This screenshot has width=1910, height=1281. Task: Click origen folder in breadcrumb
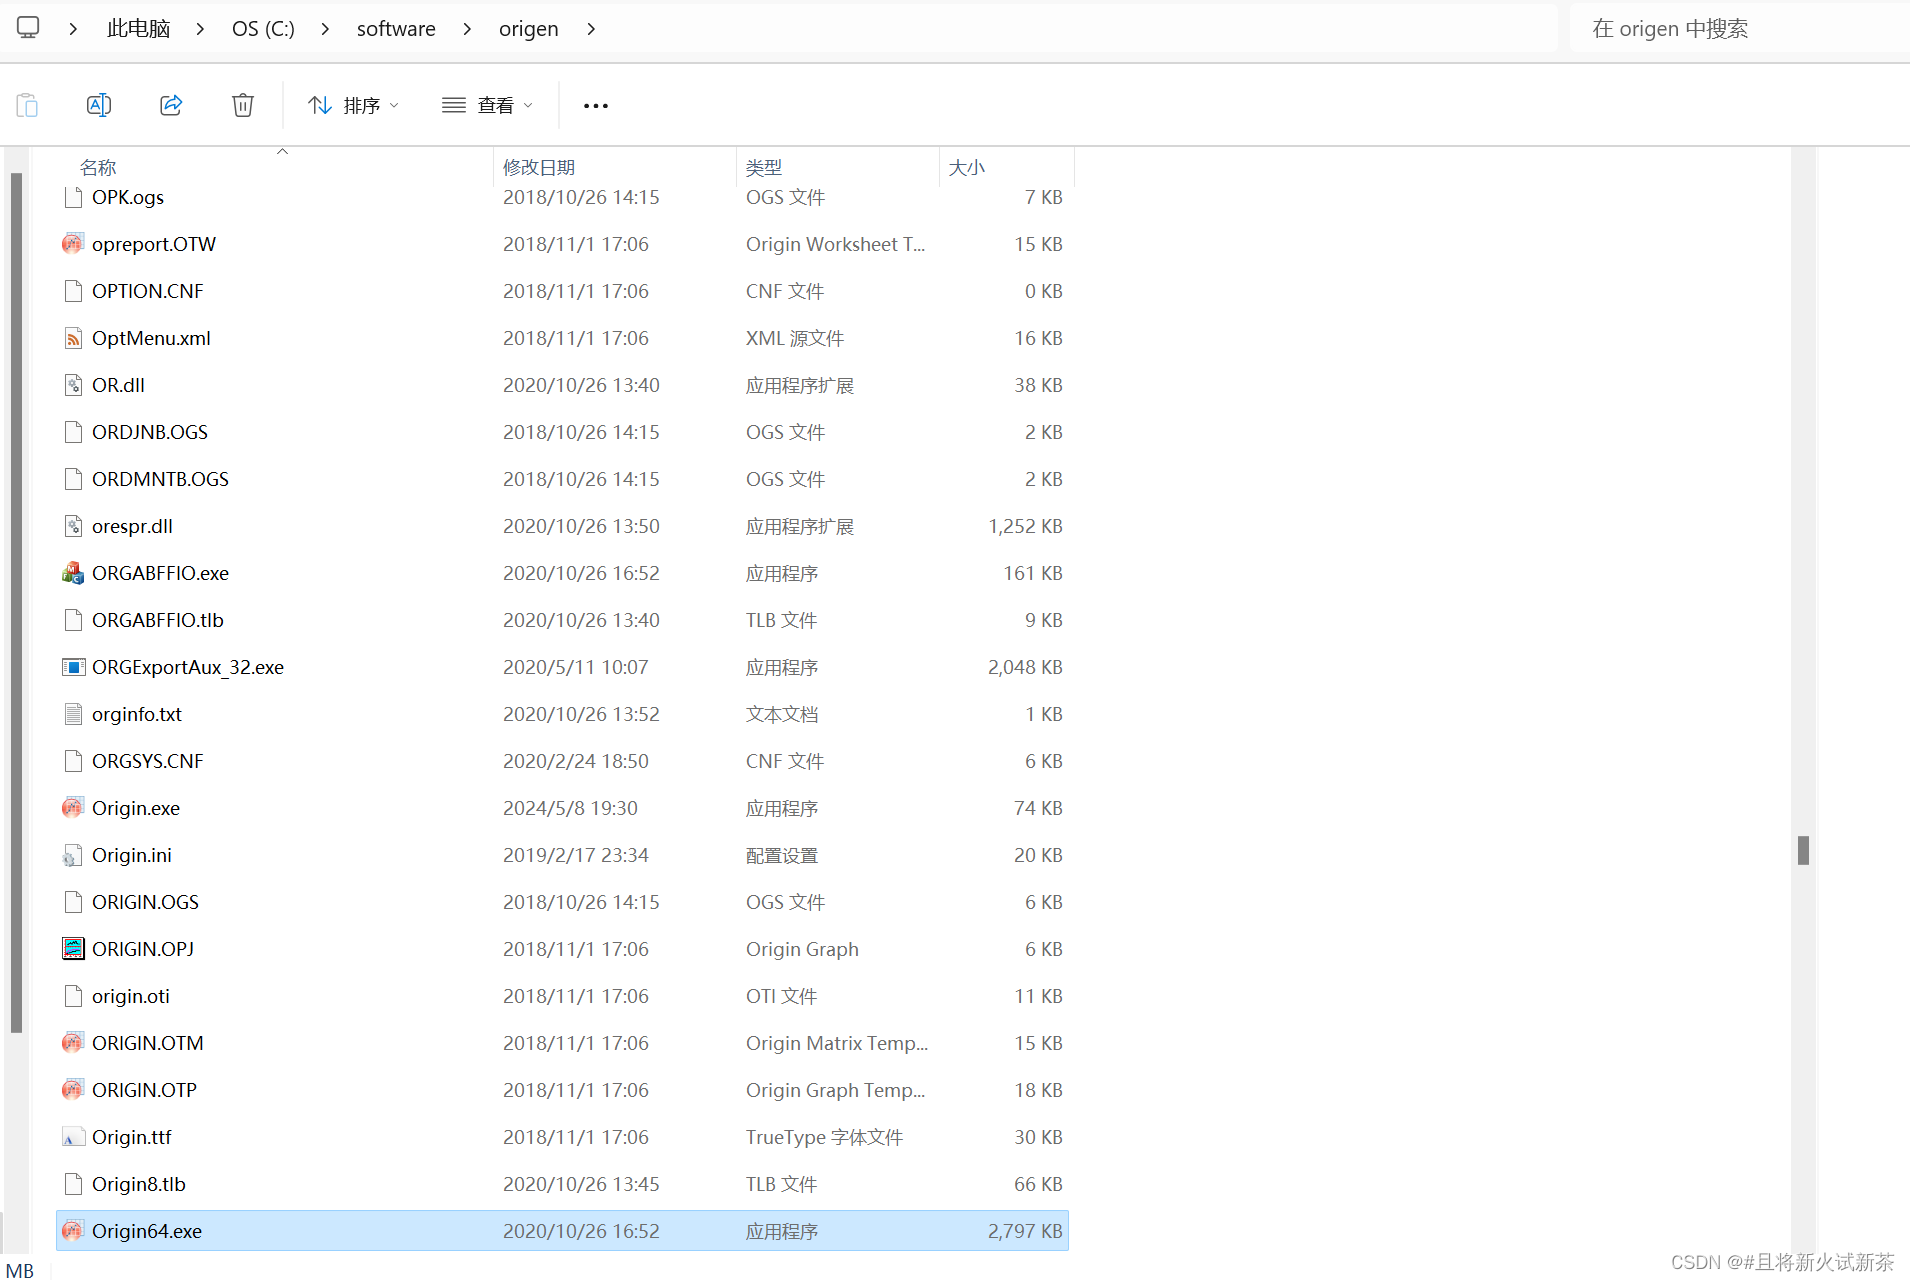pyautogui.click(x=528, y=29)
